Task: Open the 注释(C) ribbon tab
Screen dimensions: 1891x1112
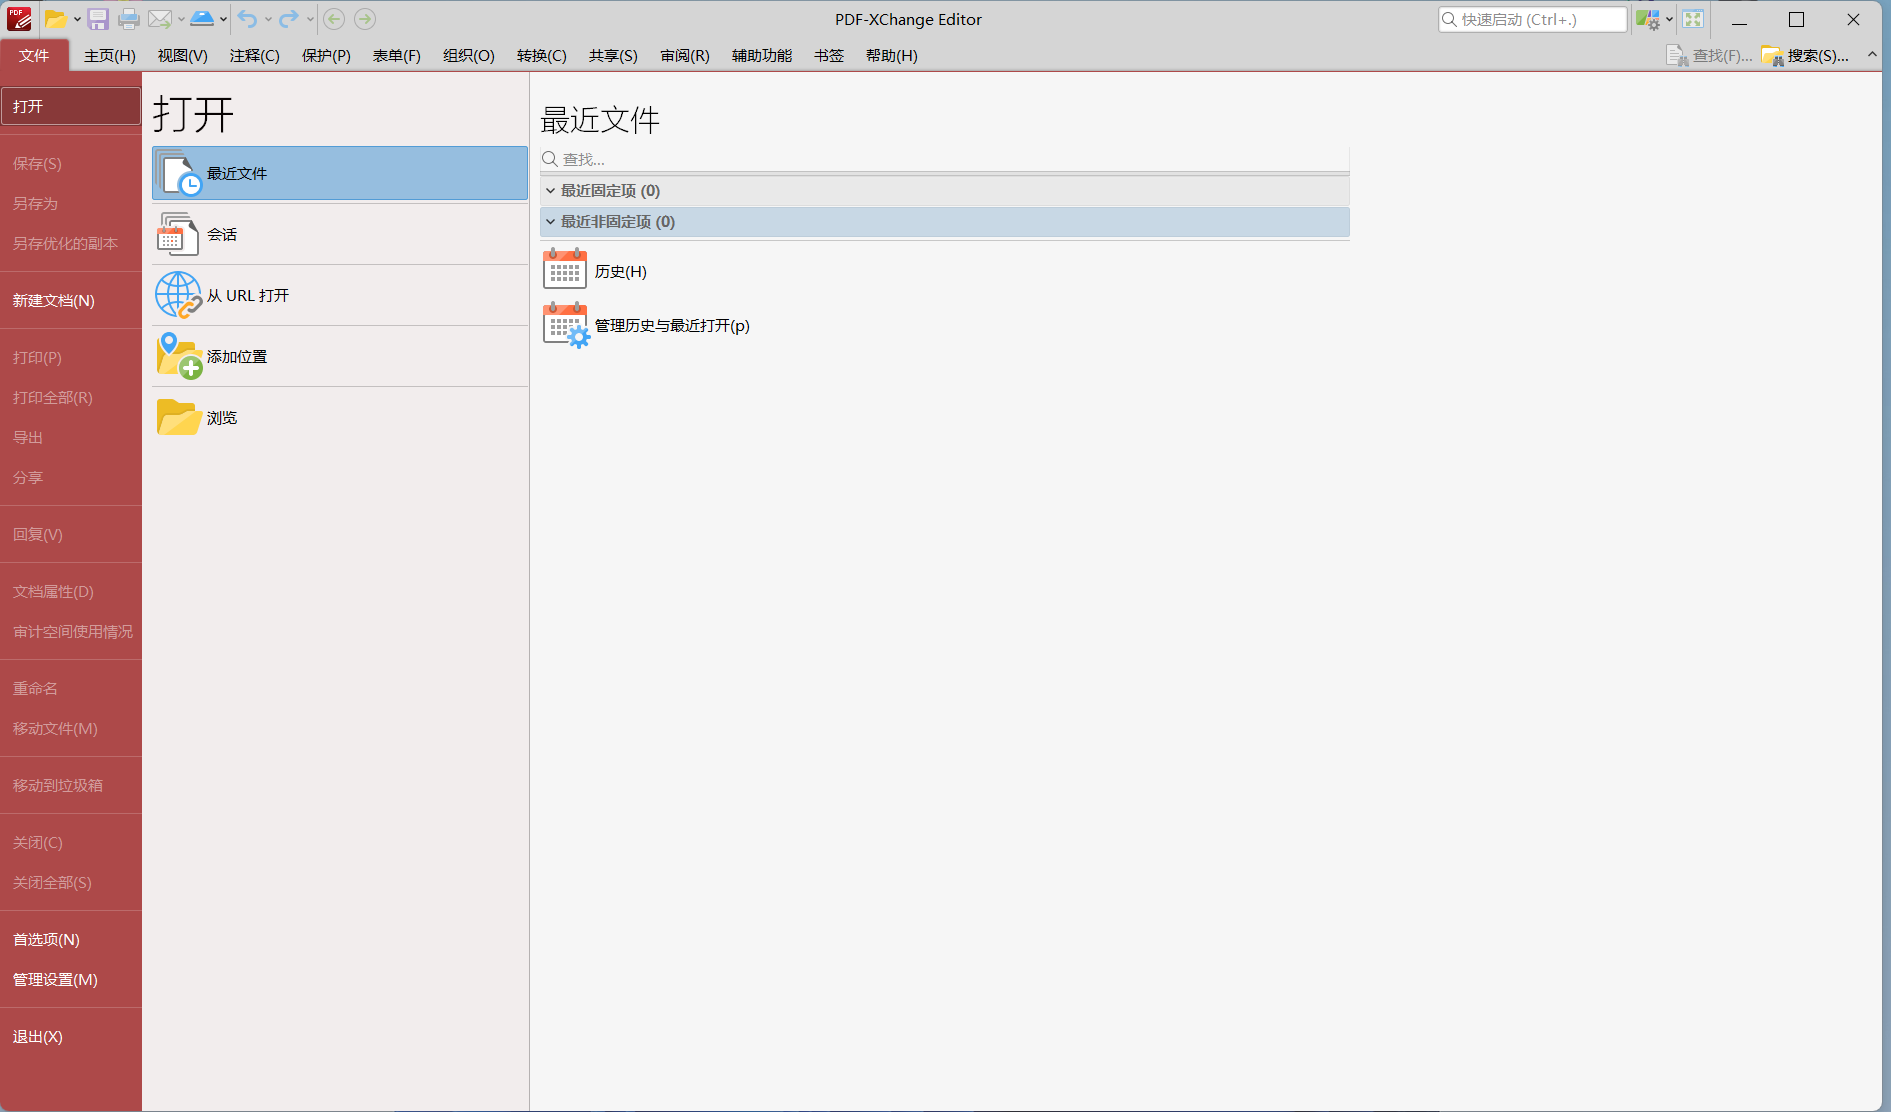Action: click(255, 56)
